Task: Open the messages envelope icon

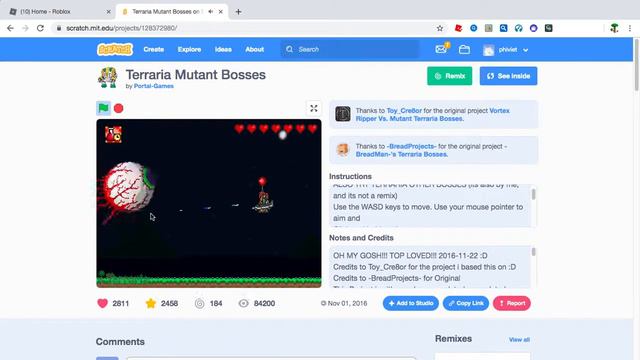Action: (441, 49)
